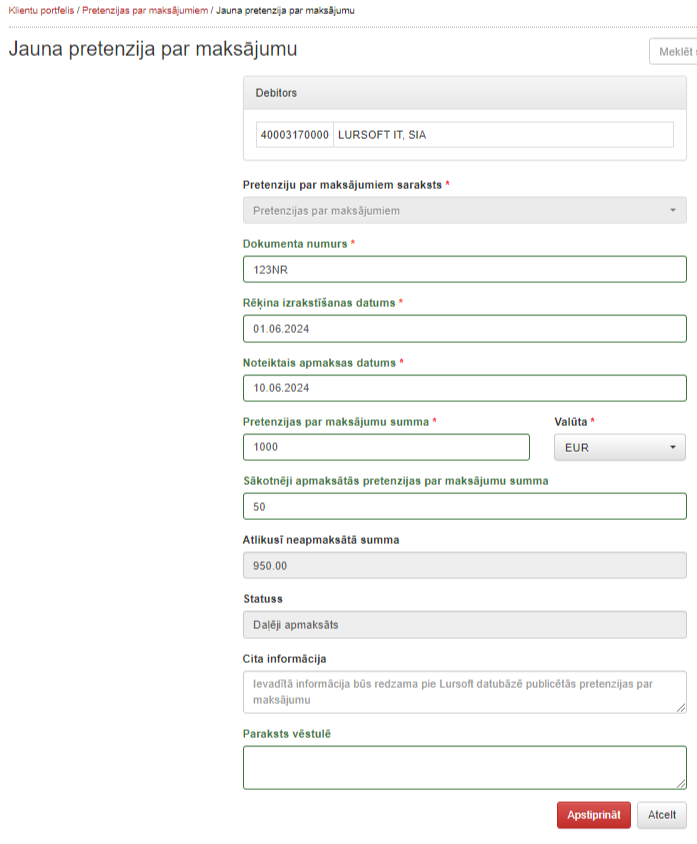
Task: Expand the Pretenziju par maksājumiem saraksts dropdown
Action: click(464, 211)
